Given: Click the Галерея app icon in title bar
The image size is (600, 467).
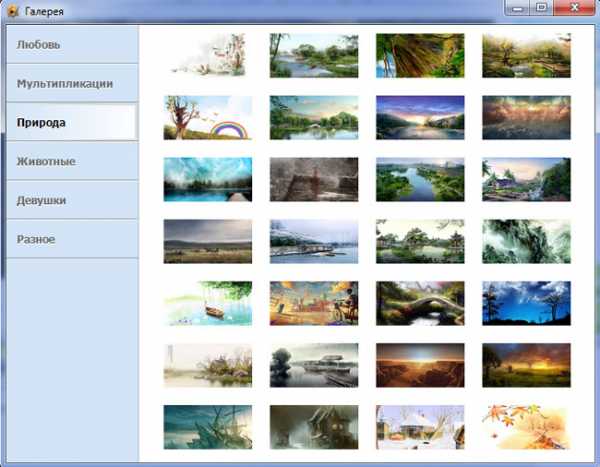Looking at the screenshot, I should coord(13,11).
